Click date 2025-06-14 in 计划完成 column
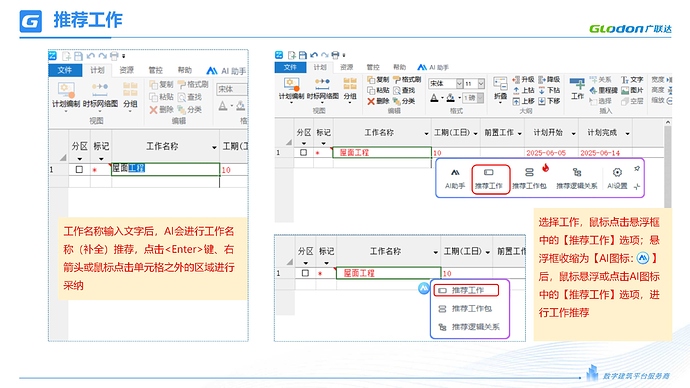This screenshot has width=690, height=388. (600, 153)
